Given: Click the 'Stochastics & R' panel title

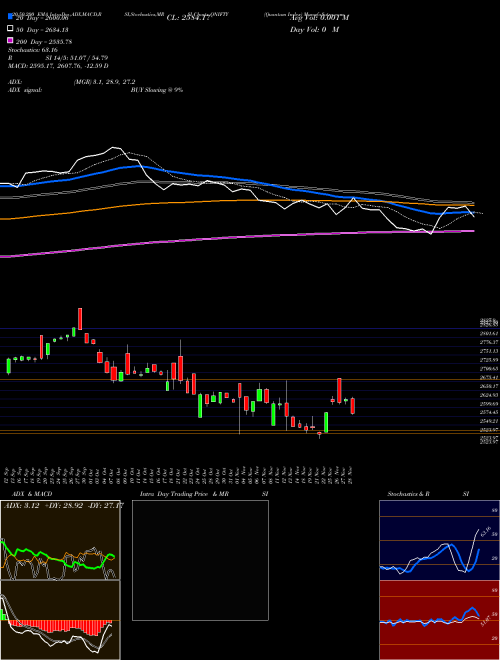Looking at the screenshot, I should coord(409,494).
